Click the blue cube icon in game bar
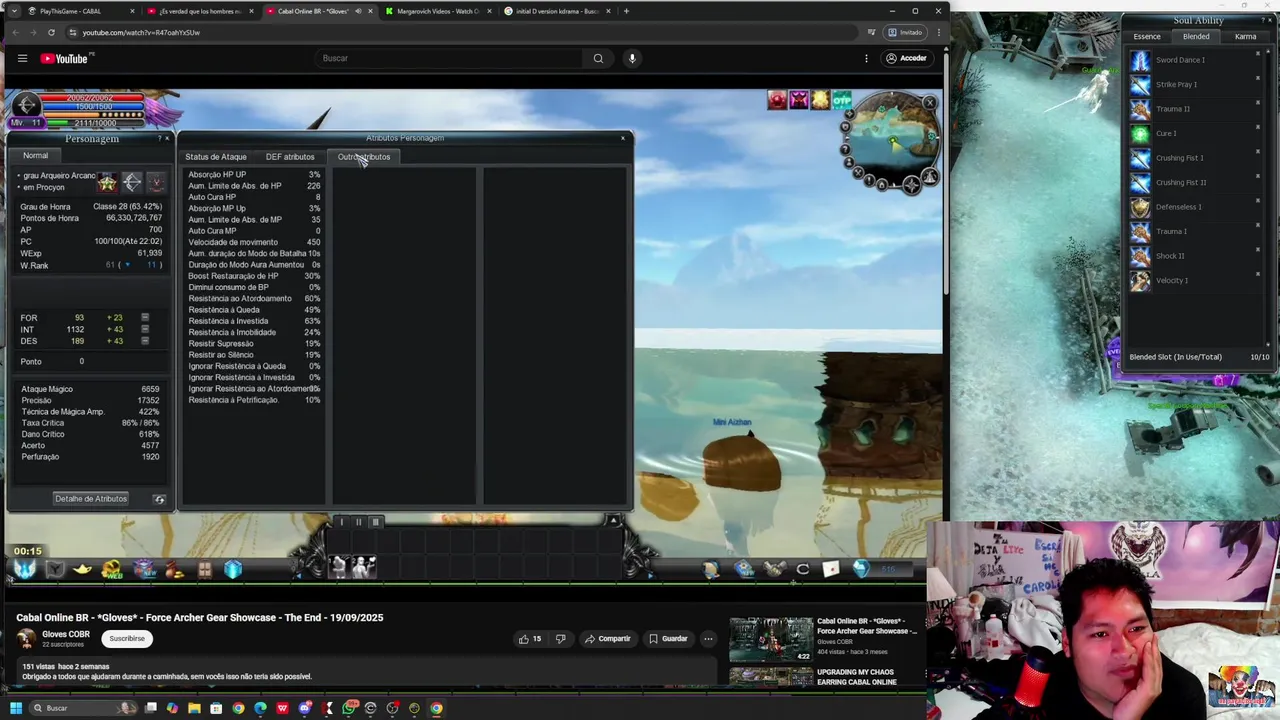The height and width of the screenshot is (720, 1280). (x=233, y=570)
